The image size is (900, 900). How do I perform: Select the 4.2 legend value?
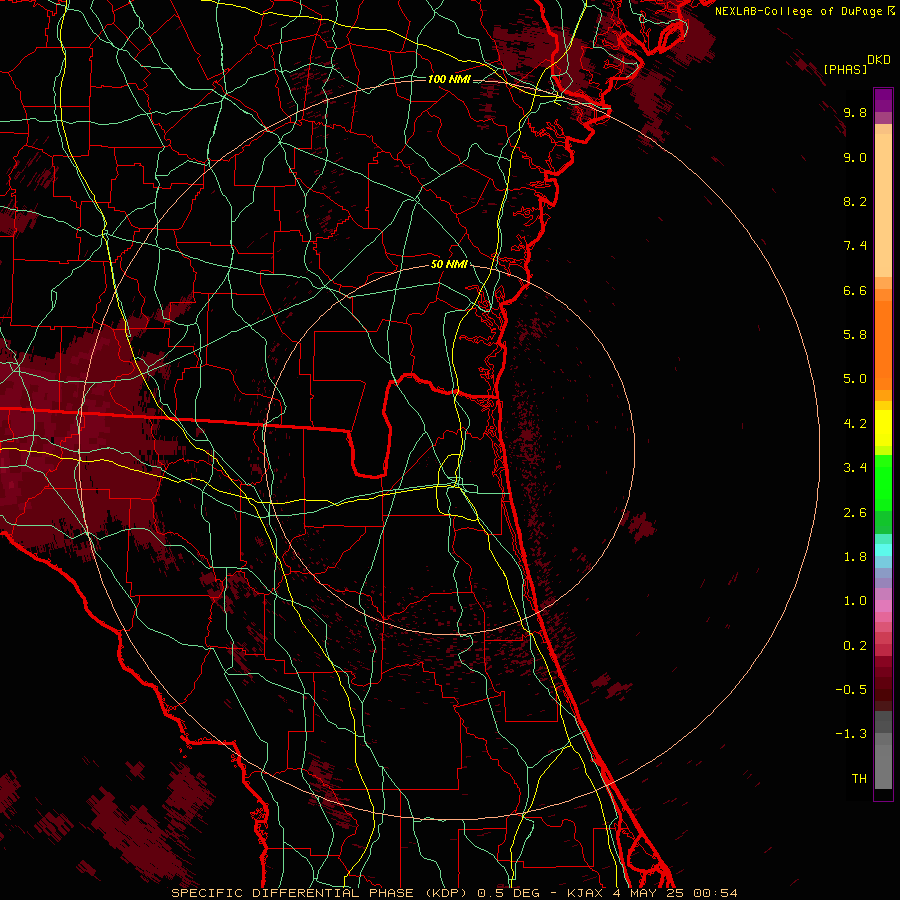[x=855, y=424]
